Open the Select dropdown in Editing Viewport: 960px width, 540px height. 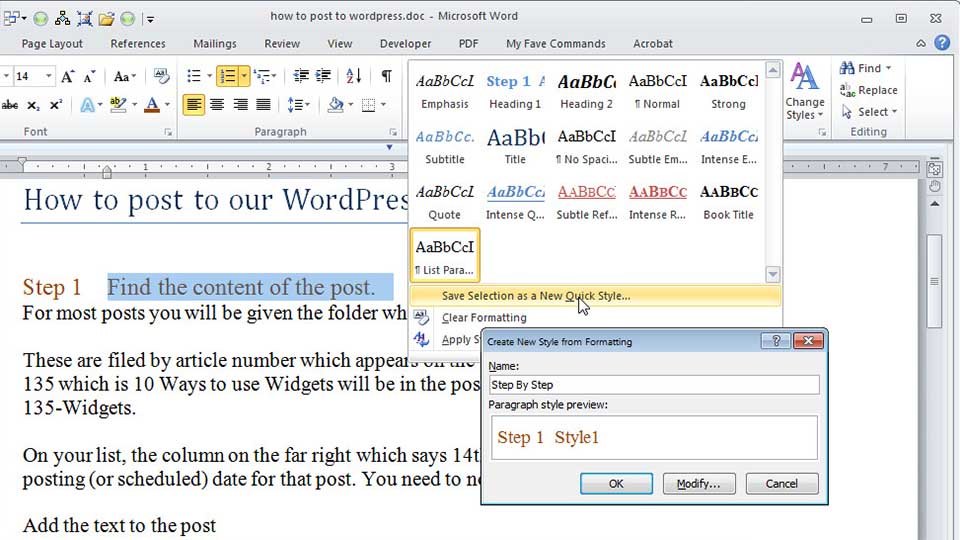click(x=870, y=112)
